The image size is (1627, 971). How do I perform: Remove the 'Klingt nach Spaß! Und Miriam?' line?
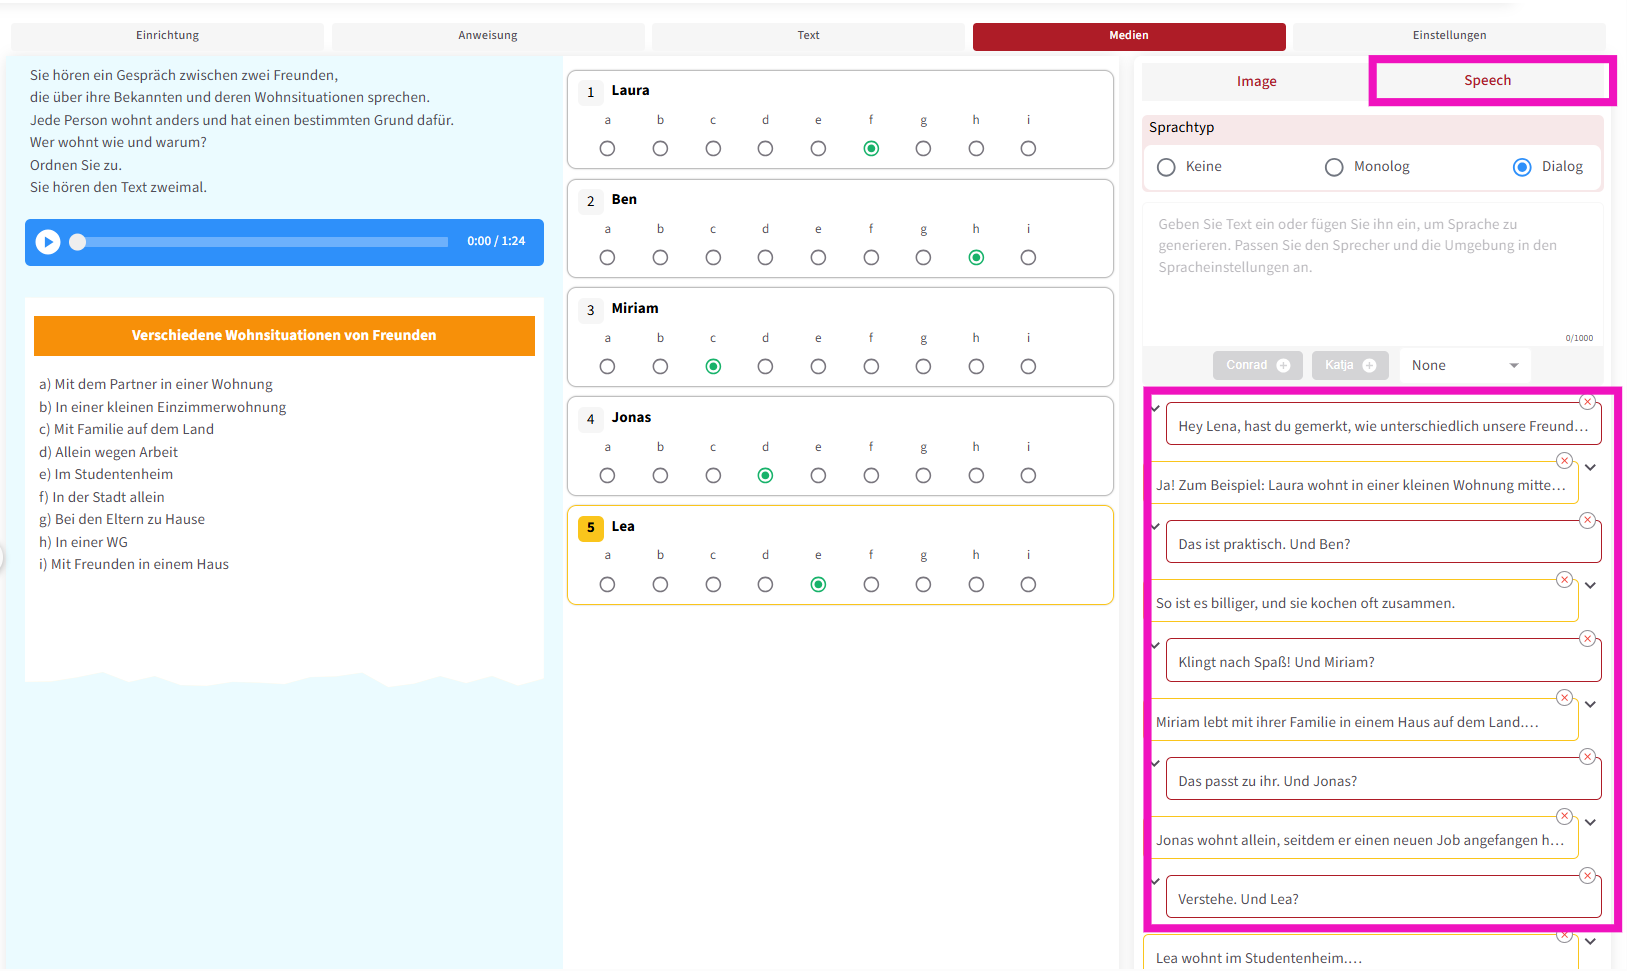tap(1587, 639)
